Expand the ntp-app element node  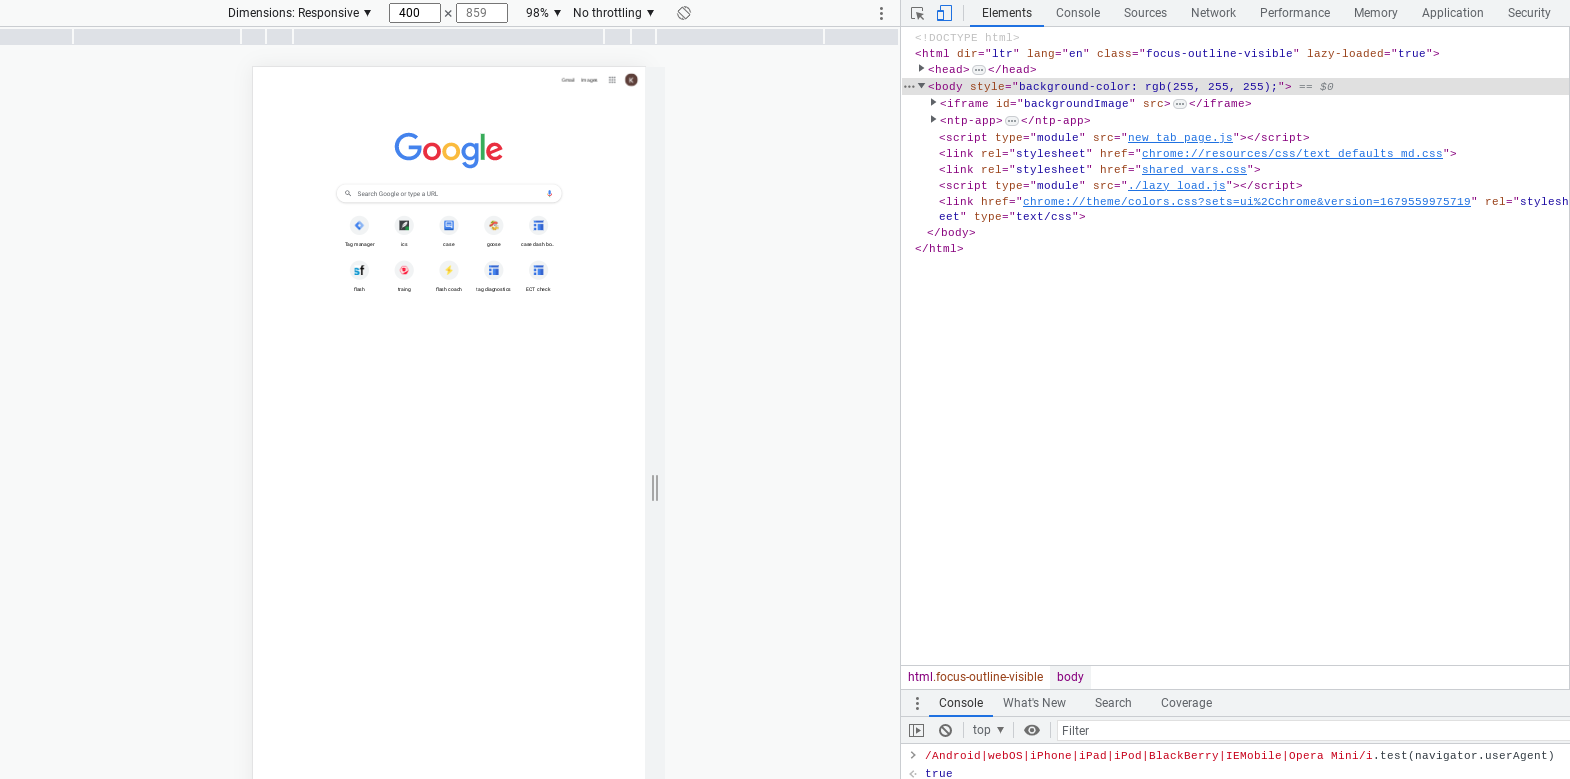click(933, 120)
